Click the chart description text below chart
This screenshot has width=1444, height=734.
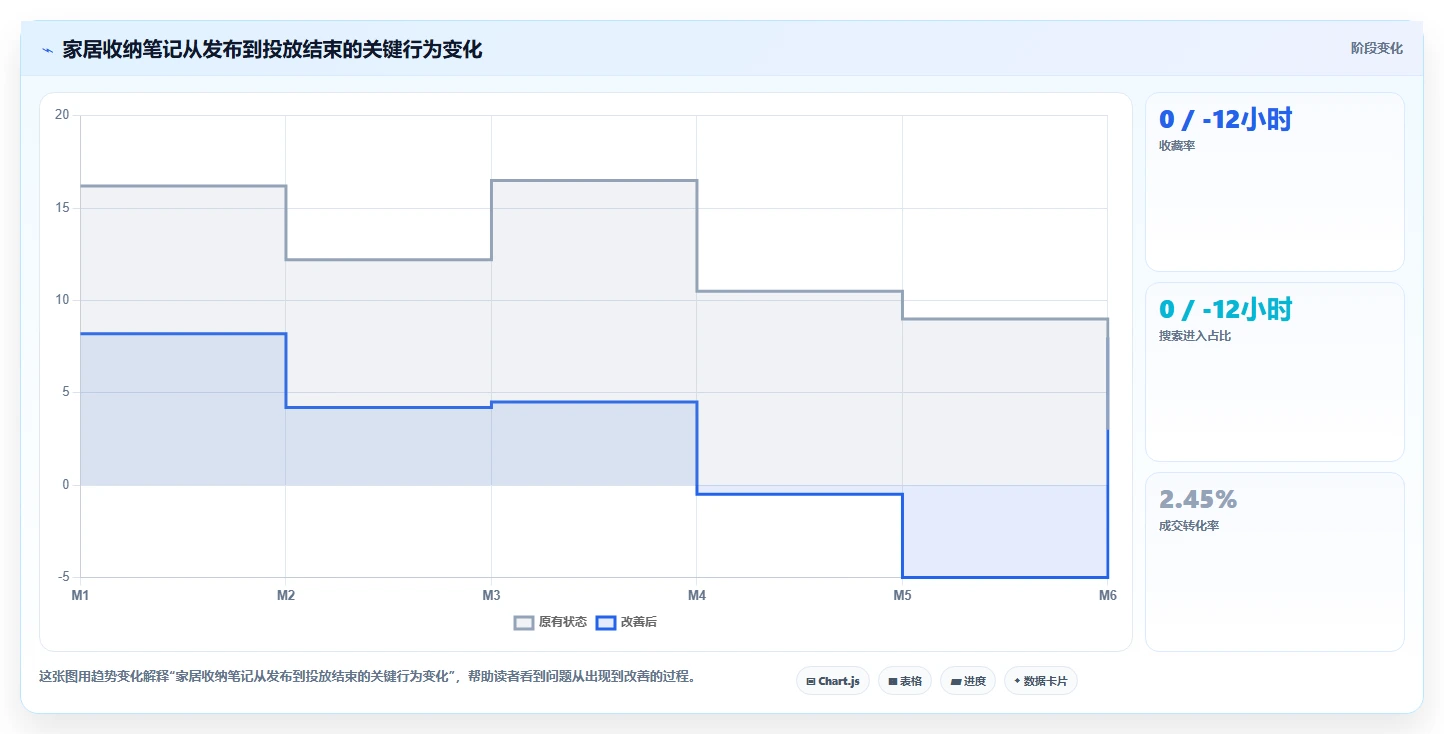[x=367, y=677]
